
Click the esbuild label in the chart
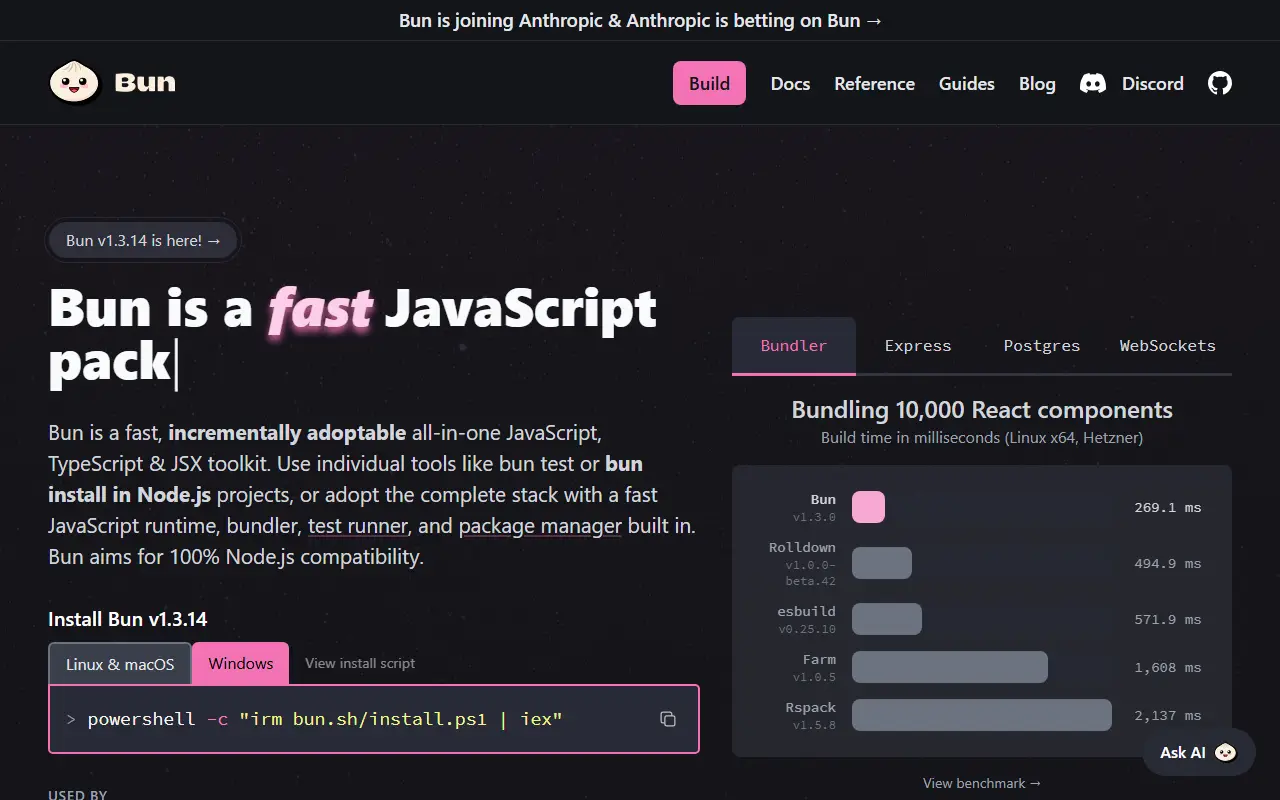pyautogui.click(x=806, y=612)
